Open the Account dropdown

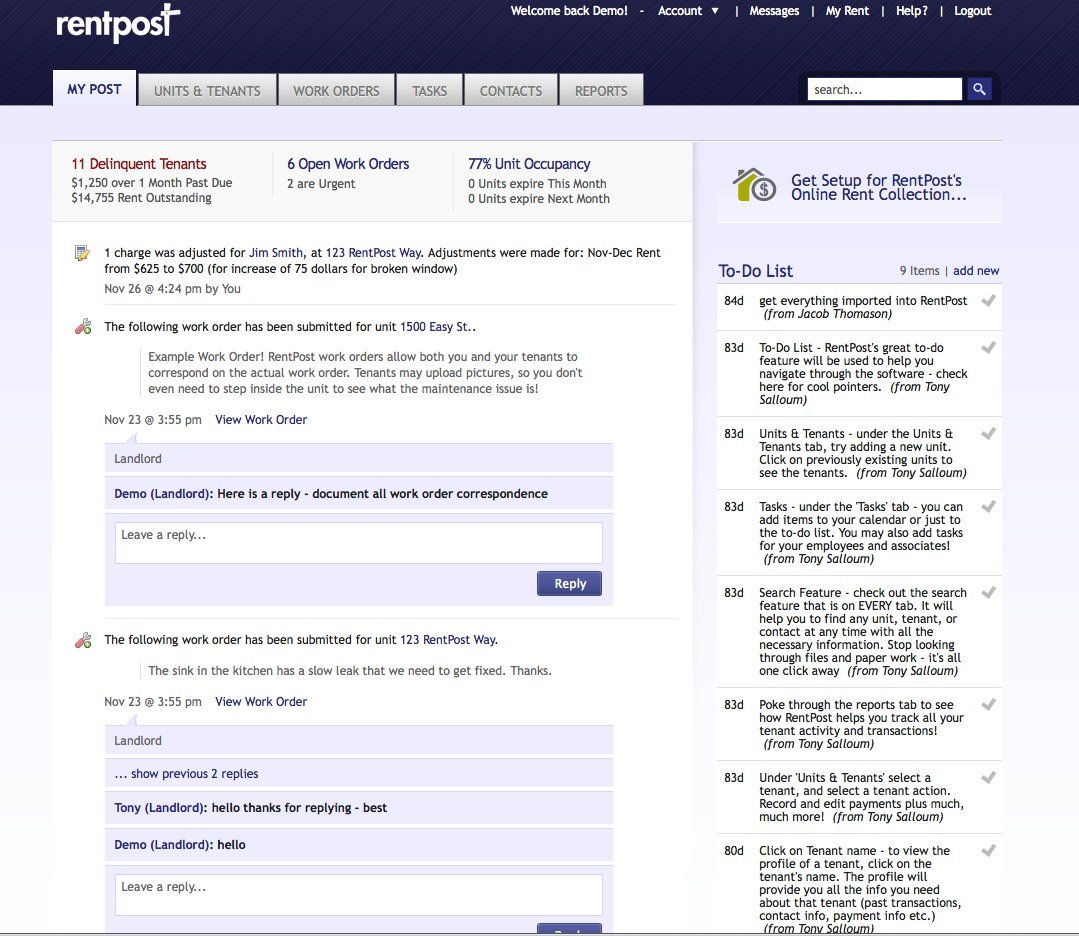[688, 11]
